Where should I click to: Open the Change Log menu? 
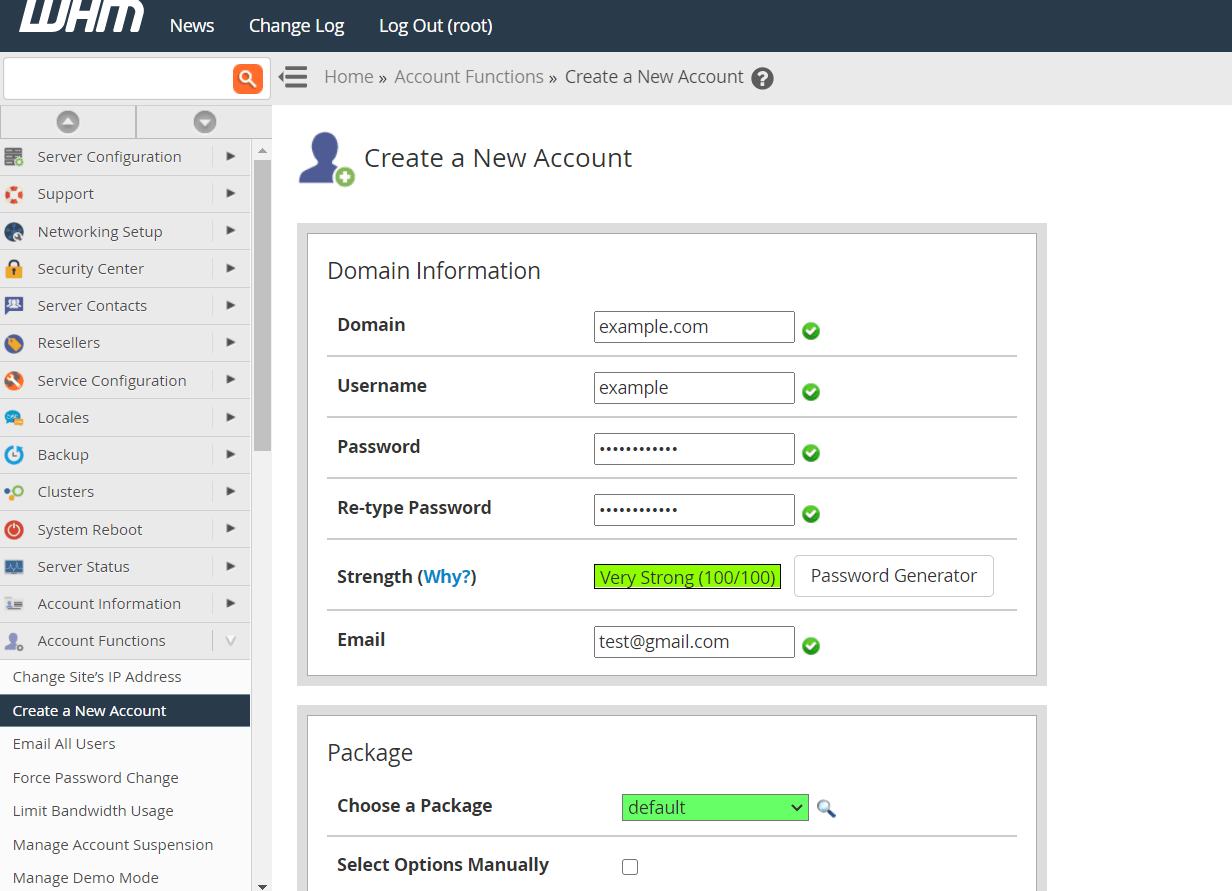[296, 25]
